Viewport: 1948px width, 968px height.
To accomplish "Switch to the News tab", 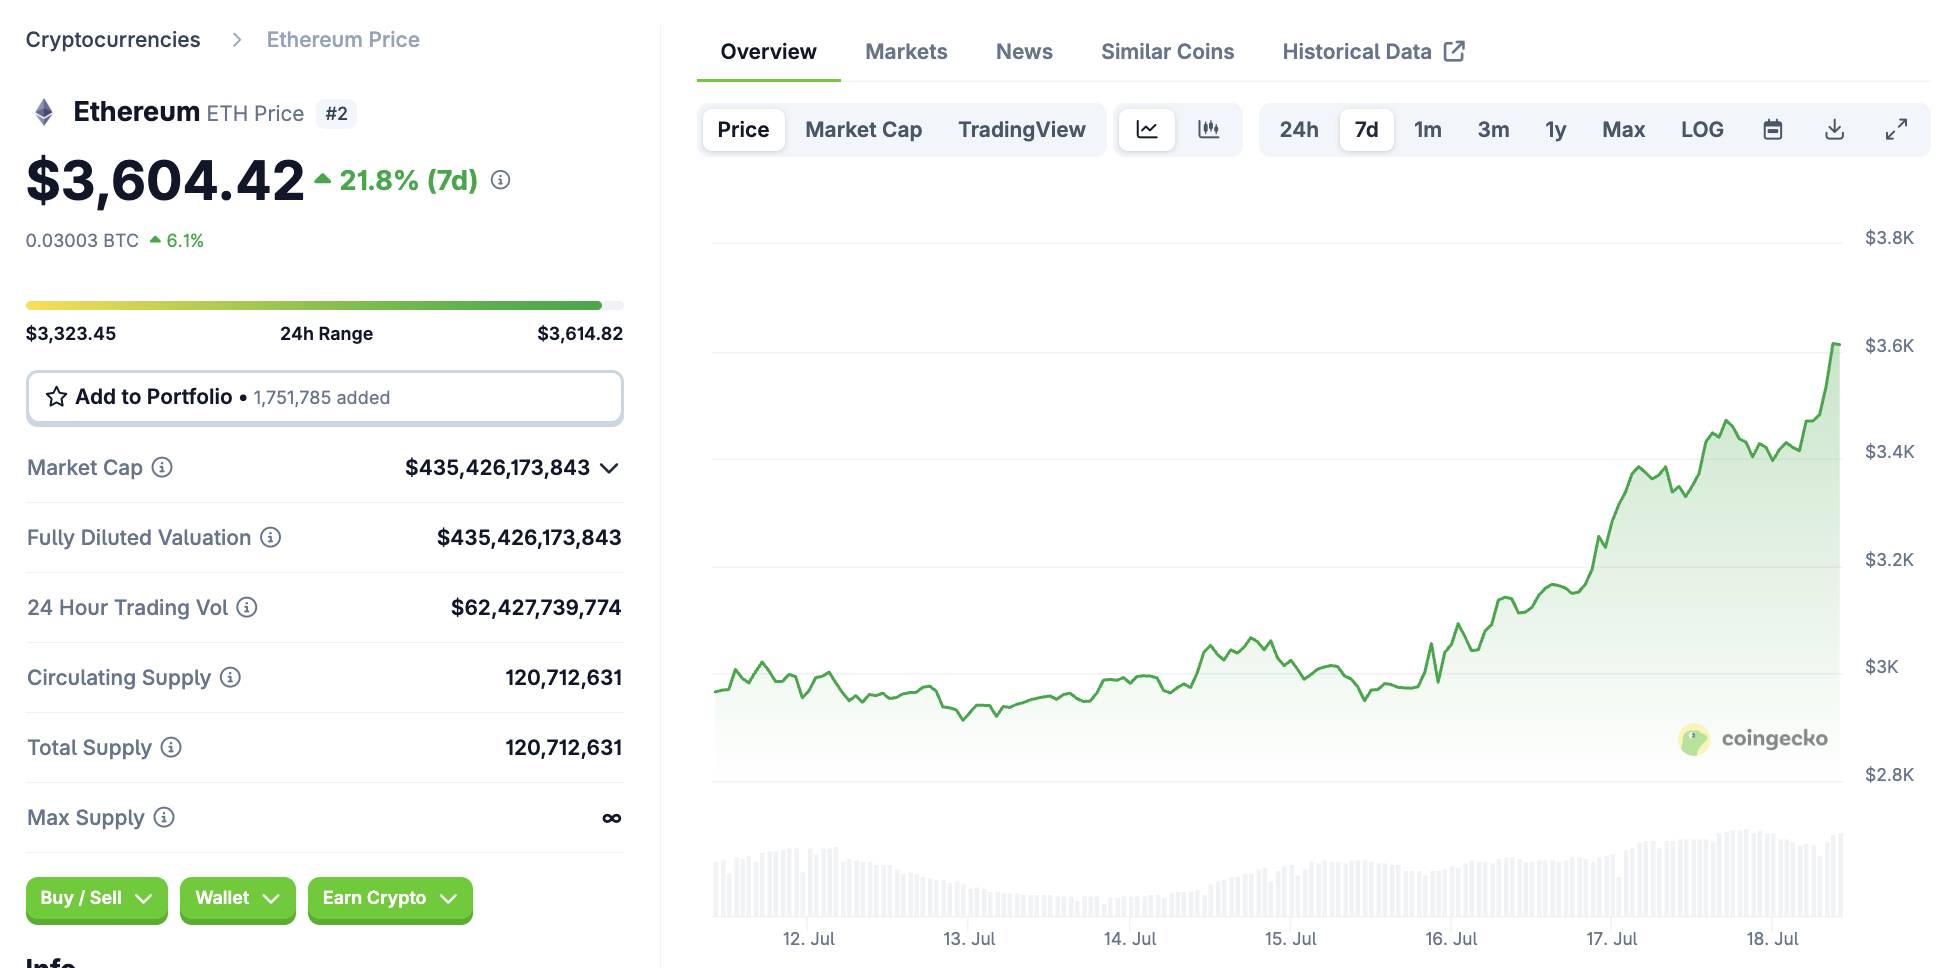I will [1024, 51].
